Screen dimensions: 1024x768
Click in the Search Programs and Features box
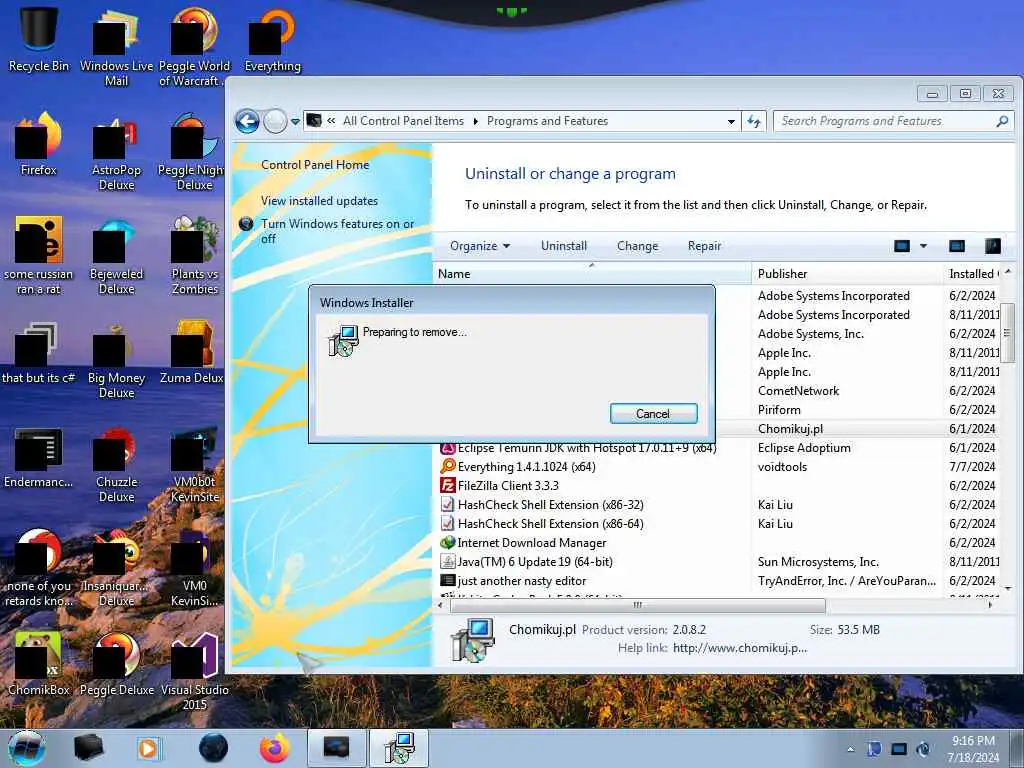pyautogui.click(x=885, y=121)
